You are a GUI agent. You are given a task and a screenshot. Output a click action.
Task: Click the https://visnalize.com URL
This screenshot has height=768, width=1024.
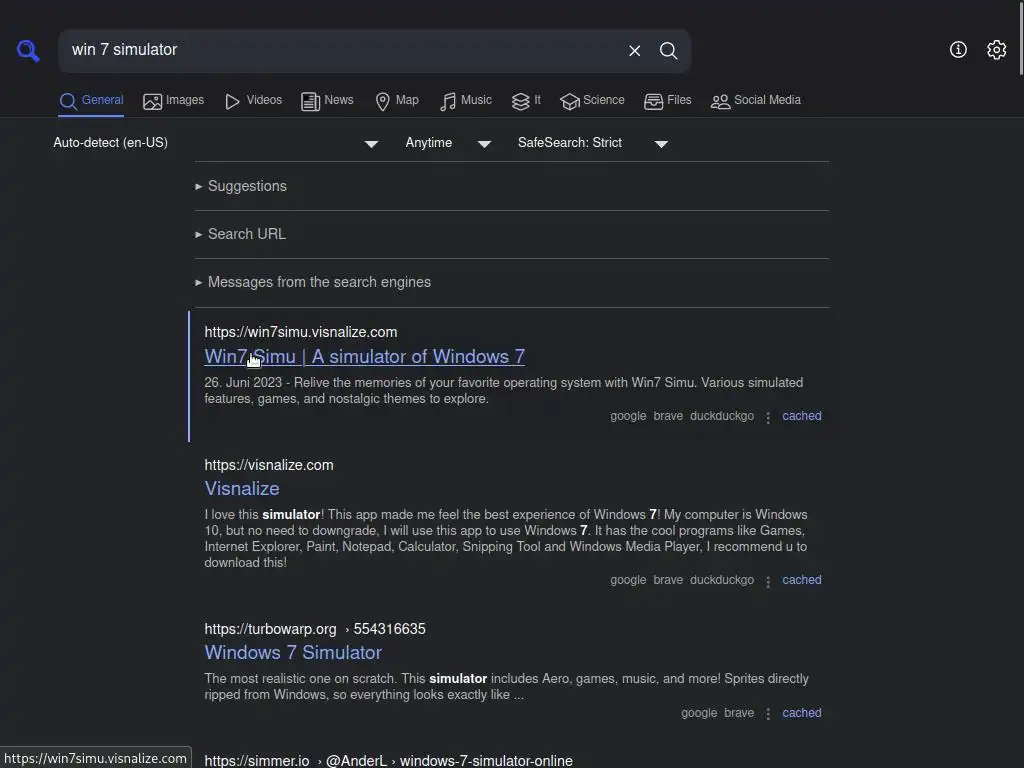268,465
